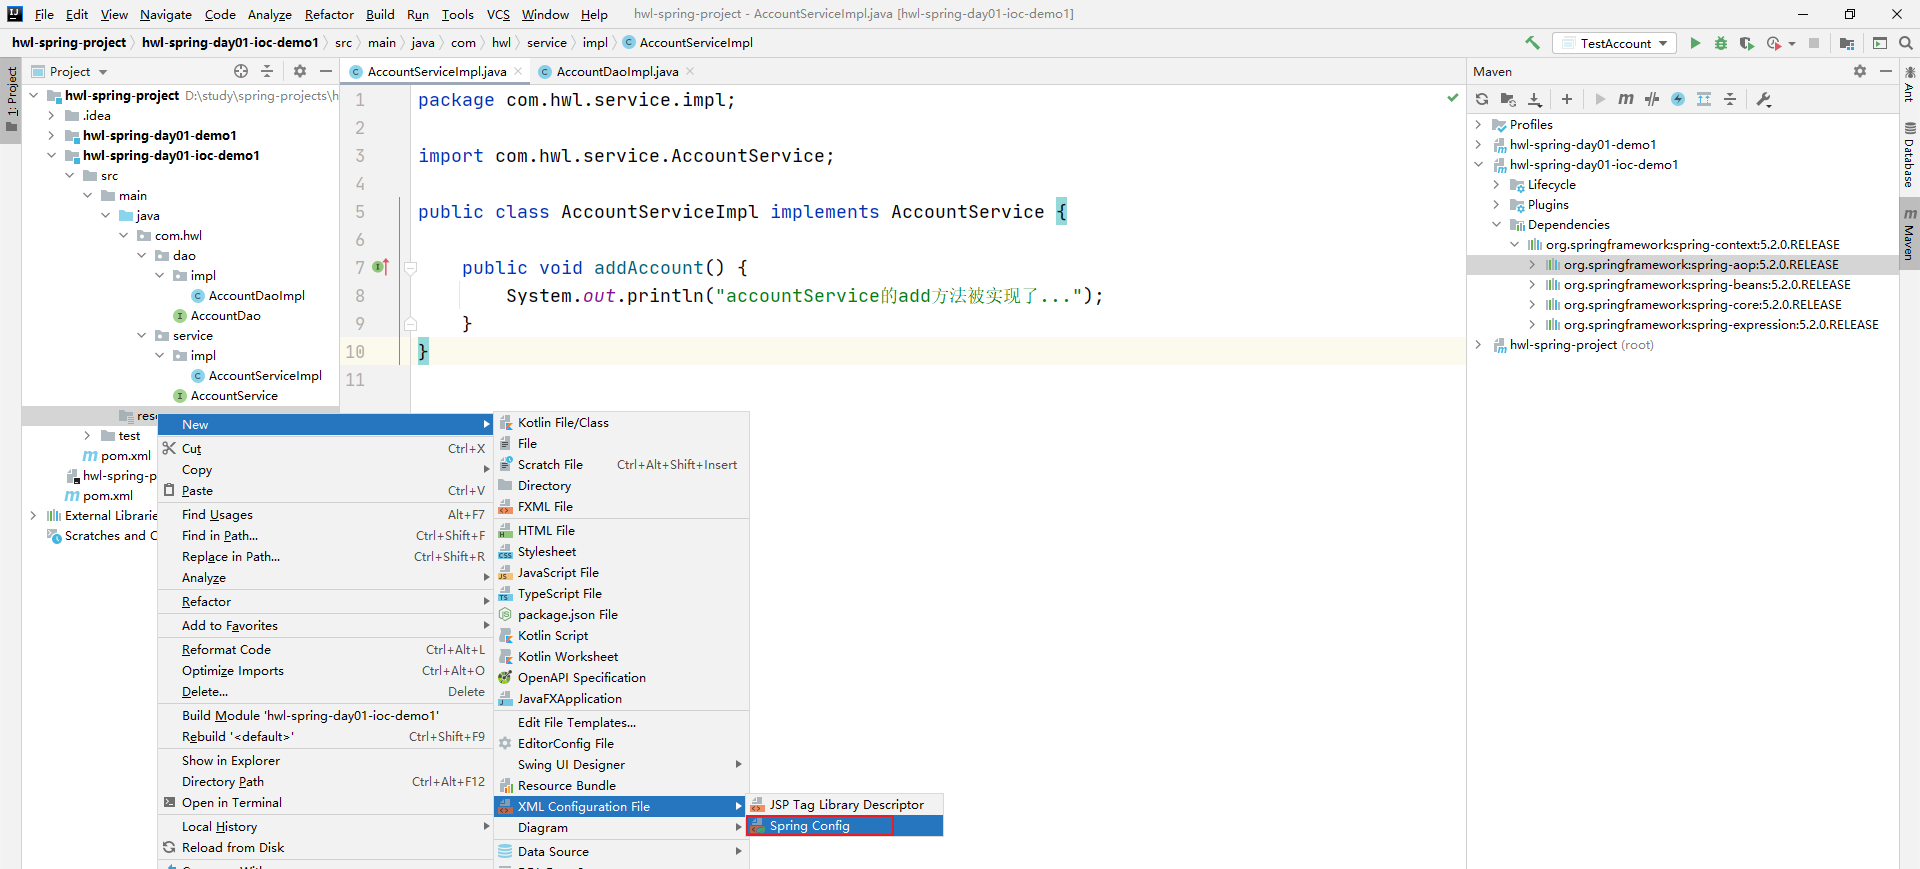Screen dimensions: 1920x869
Task: Click Download Sources and Documentation icon
Action: 1535,99
